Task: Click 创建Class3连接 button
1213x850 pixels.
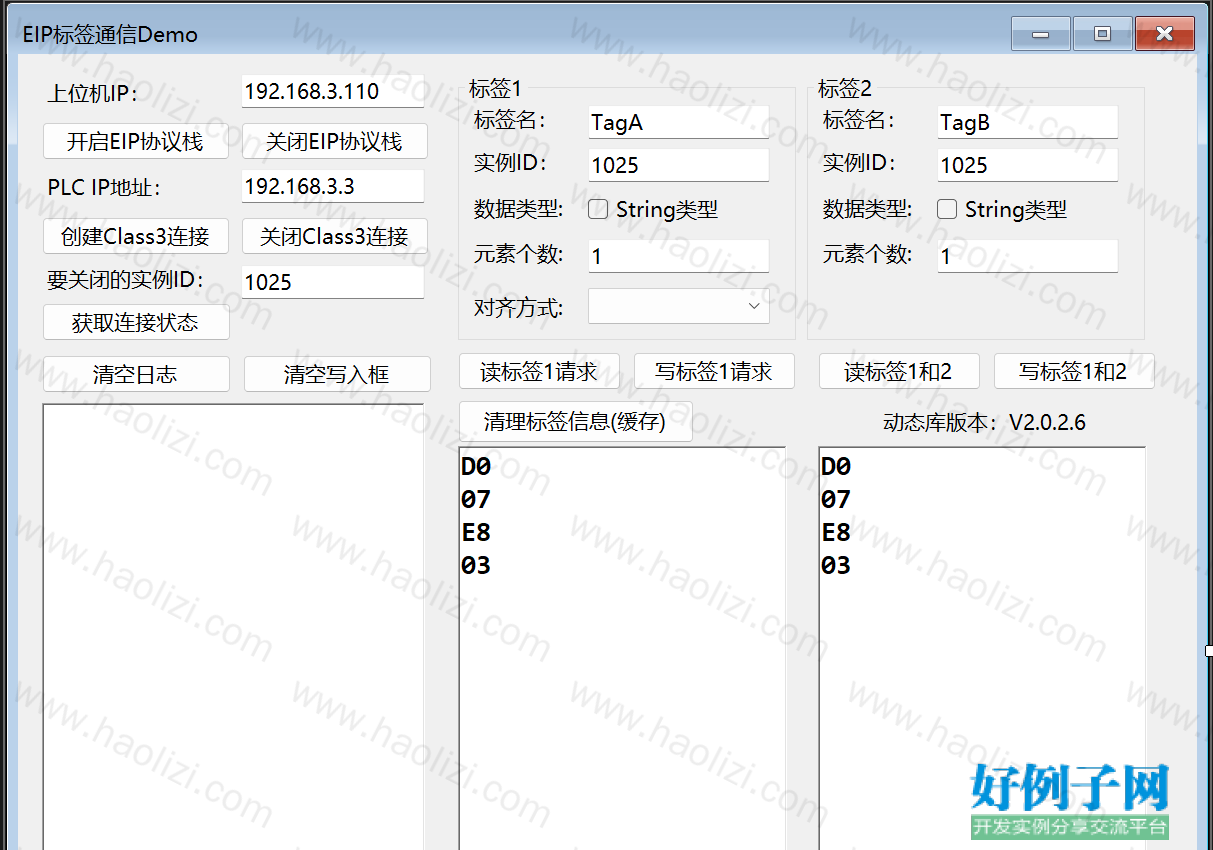Action: coord(135,236)
